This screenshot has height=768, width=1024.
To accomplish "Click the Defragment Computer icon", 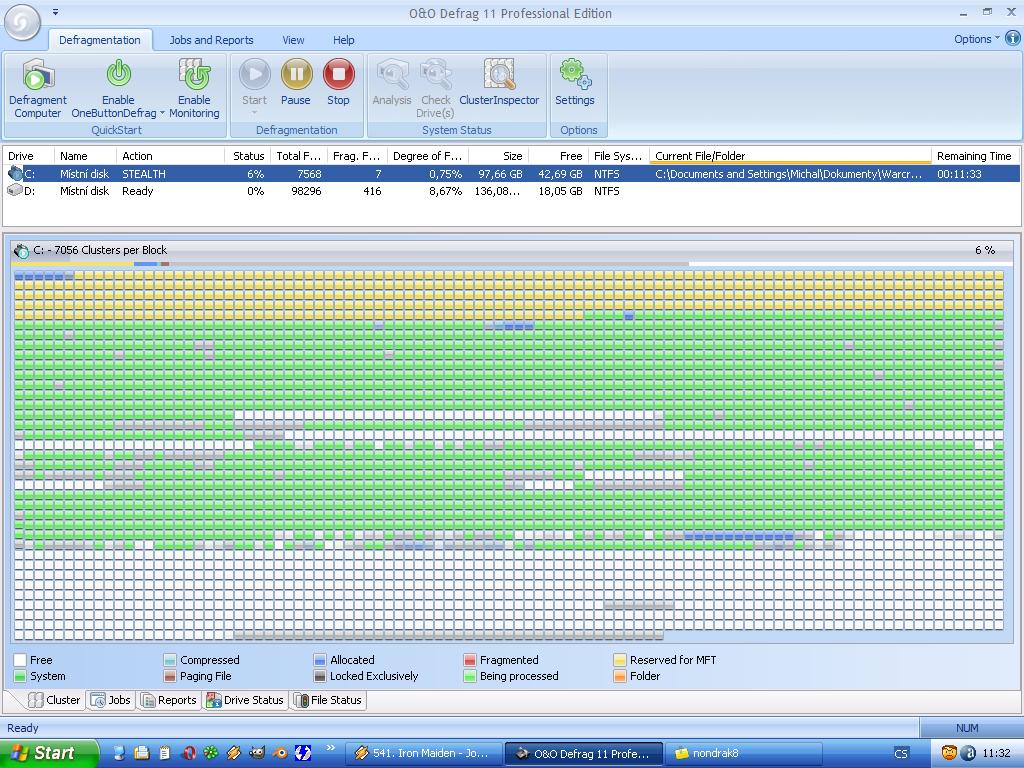I will point(38,74).
